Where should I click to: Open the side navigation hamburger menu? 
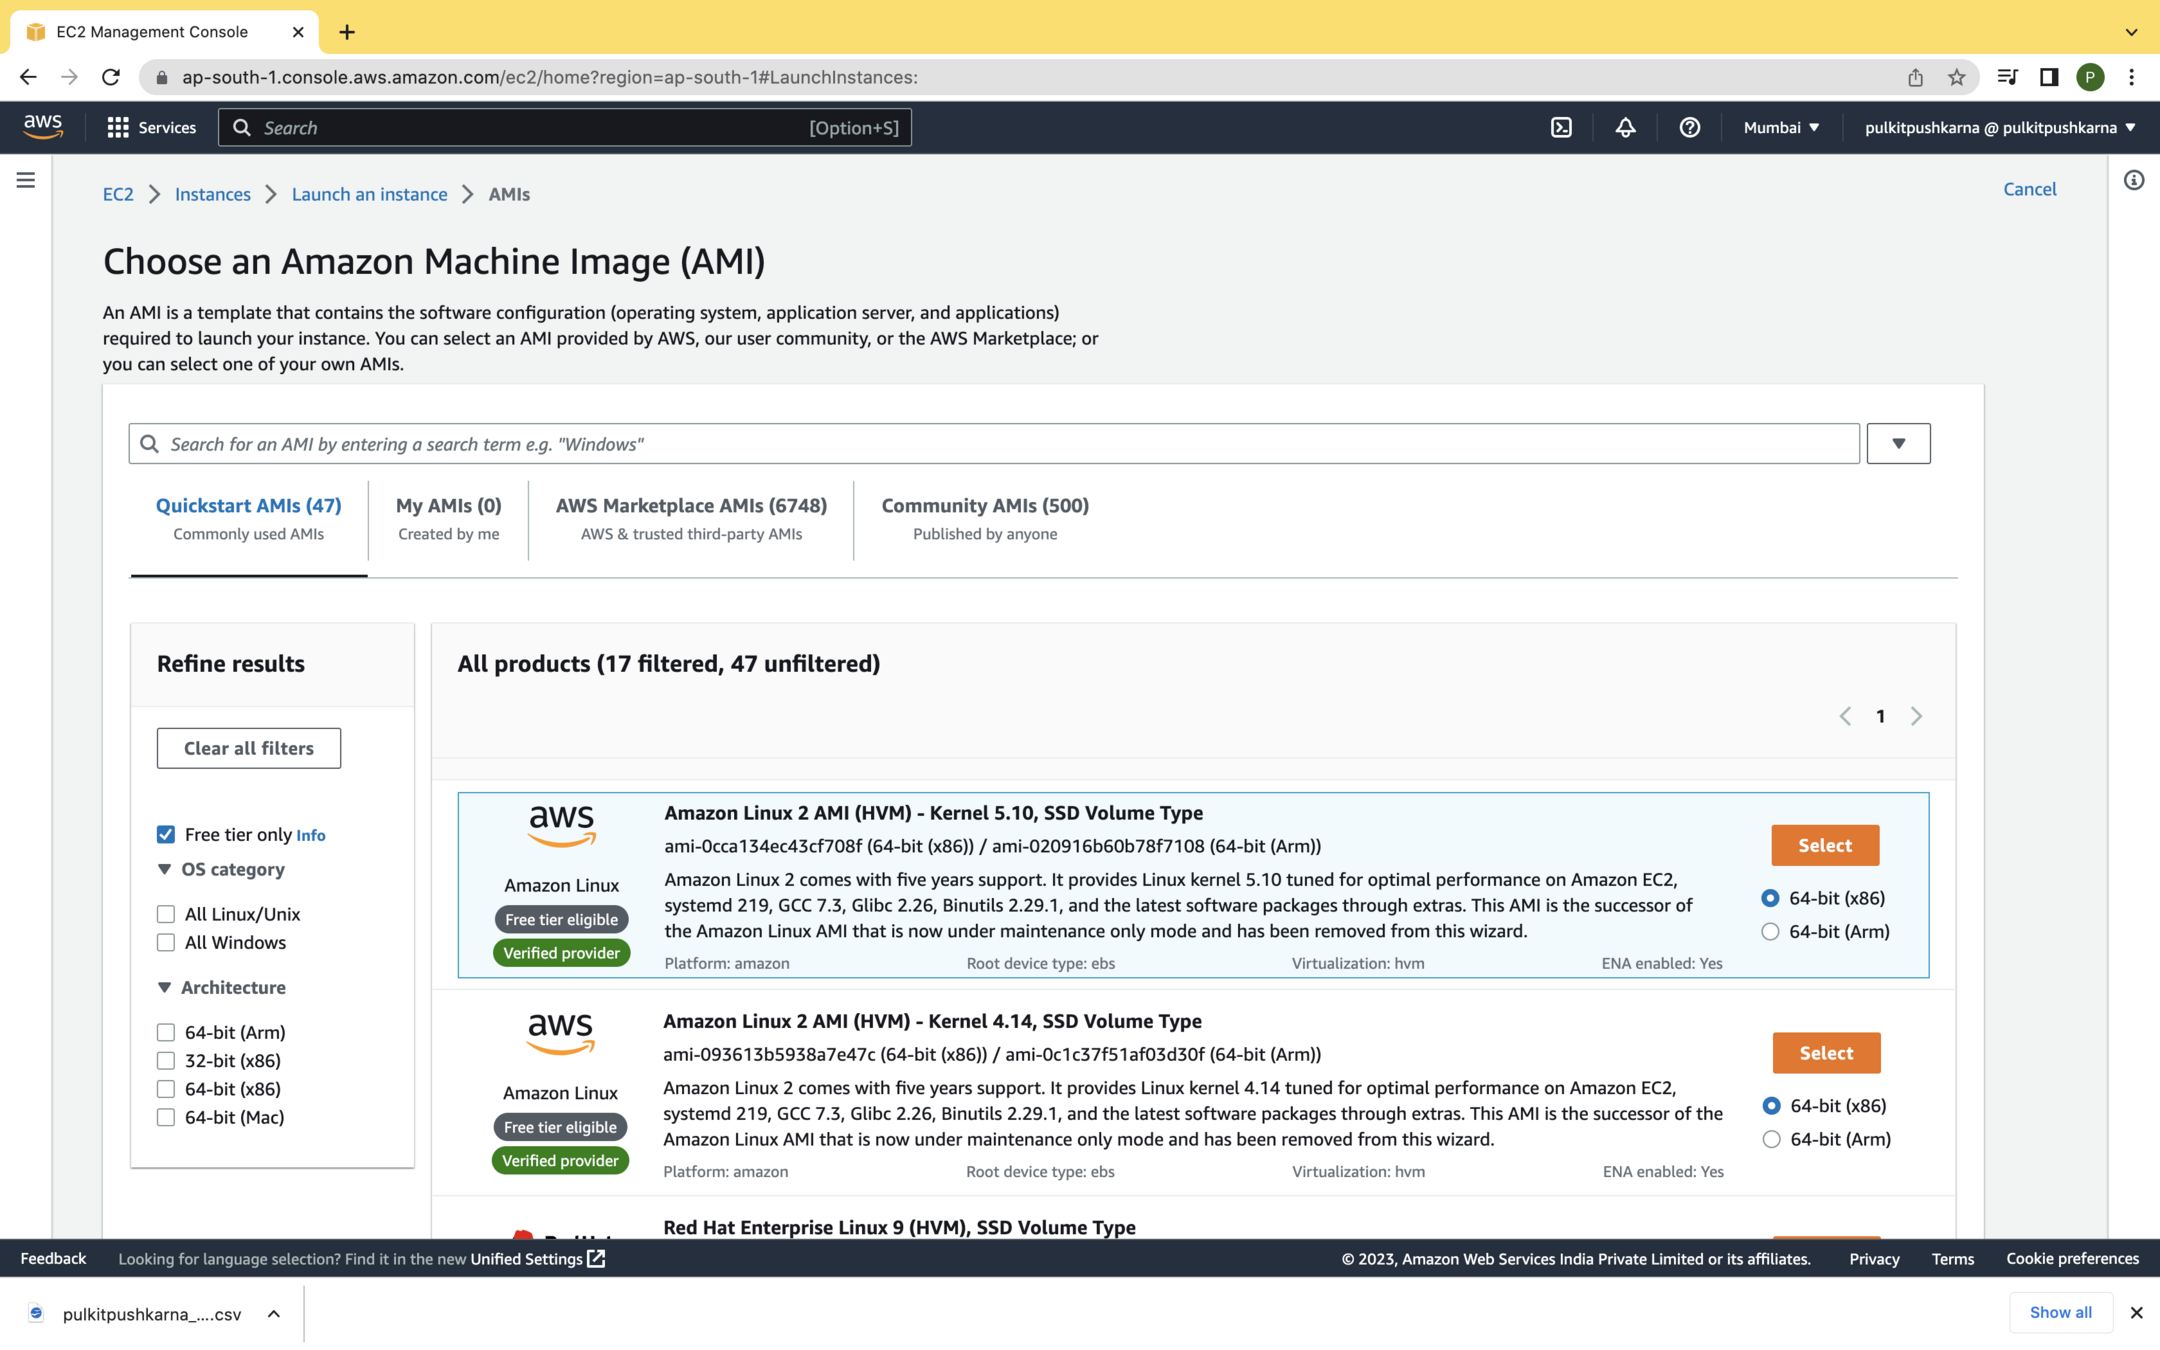[x=26, y=180]
